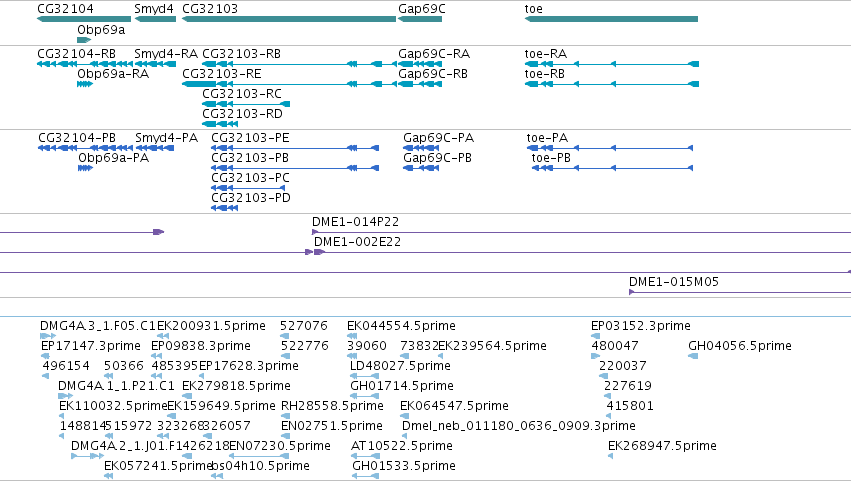851x481 pixels.
Task: Click the Dmel_neb_011180_0636_0909.3prime label
Action: pyautogui.click(x=519, y=426)
